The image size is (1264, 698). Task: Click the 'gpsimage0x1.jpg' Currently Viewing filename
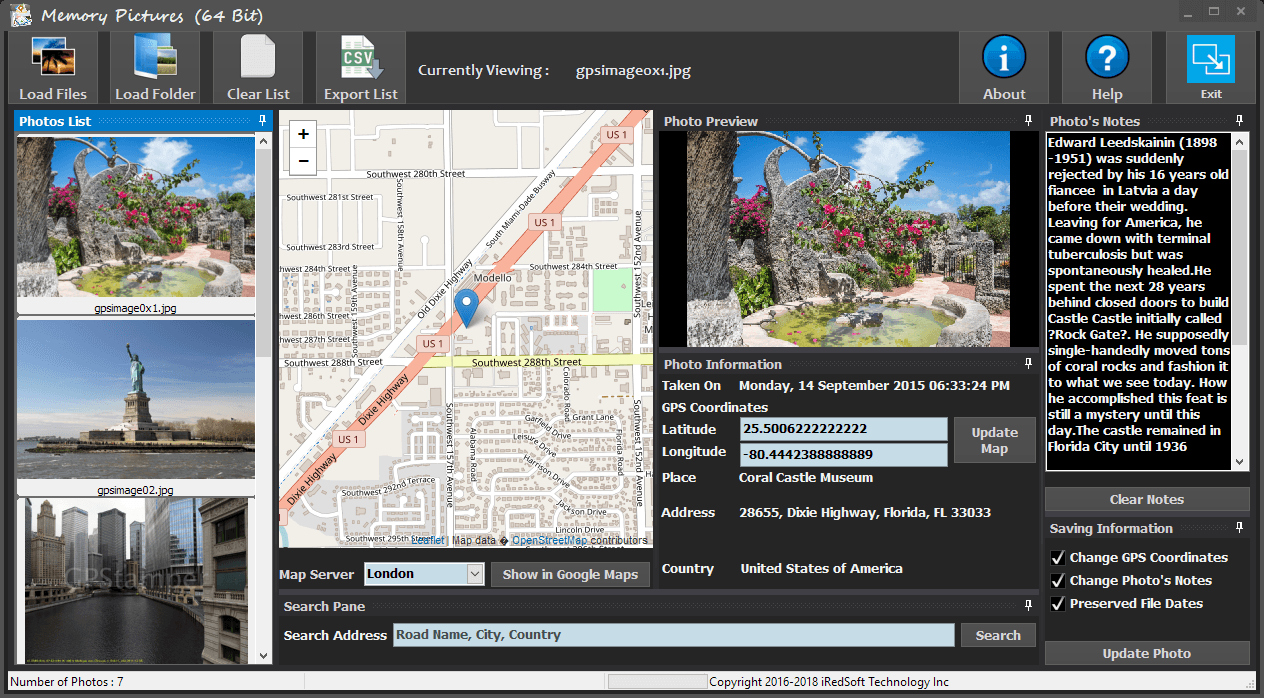click(633, 70)
